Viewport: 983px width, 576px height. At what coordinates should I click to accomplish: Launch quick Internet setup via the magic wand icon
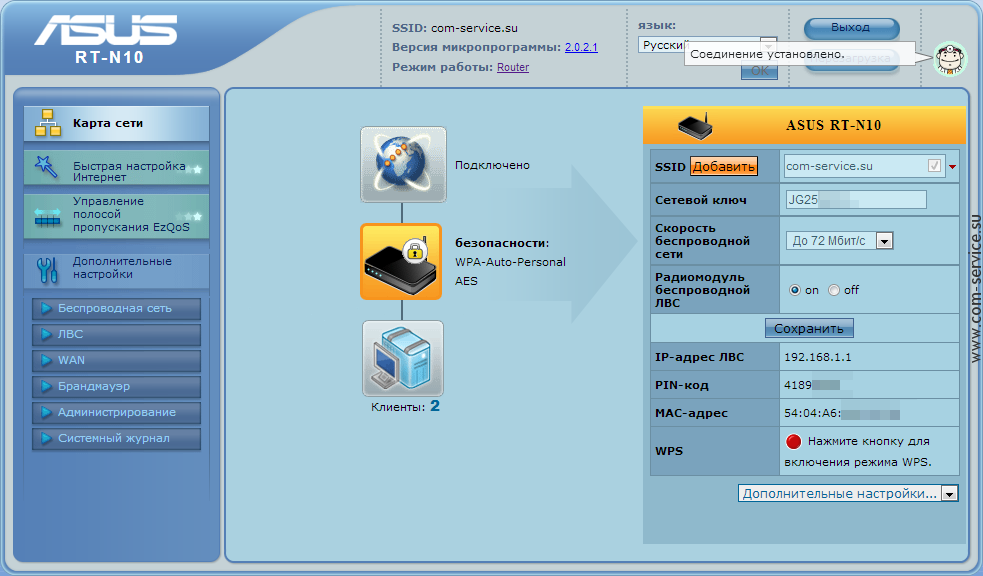coord(46,167)
